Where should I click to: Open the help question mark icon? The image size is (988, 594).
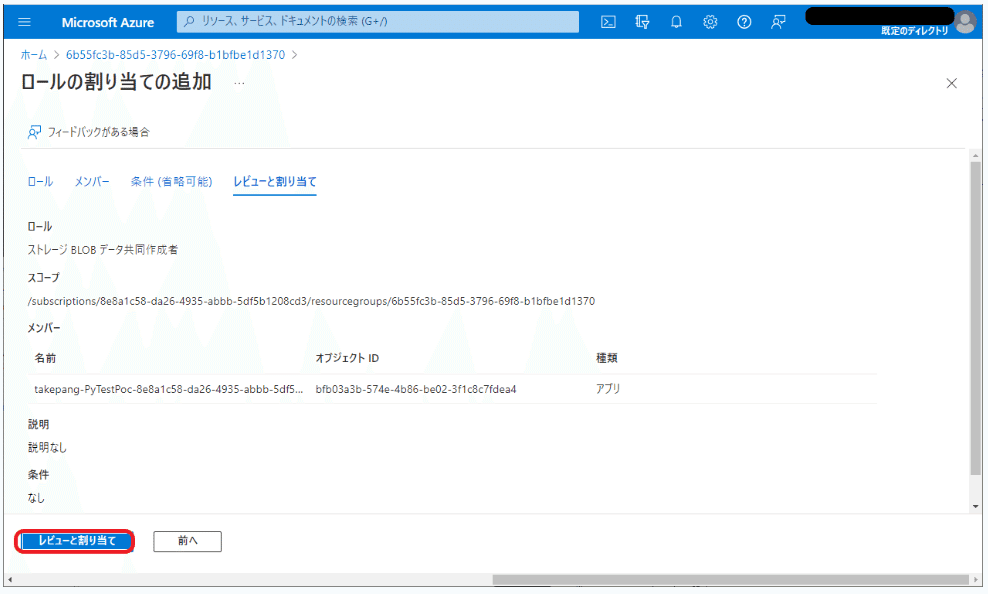point(744,22)
